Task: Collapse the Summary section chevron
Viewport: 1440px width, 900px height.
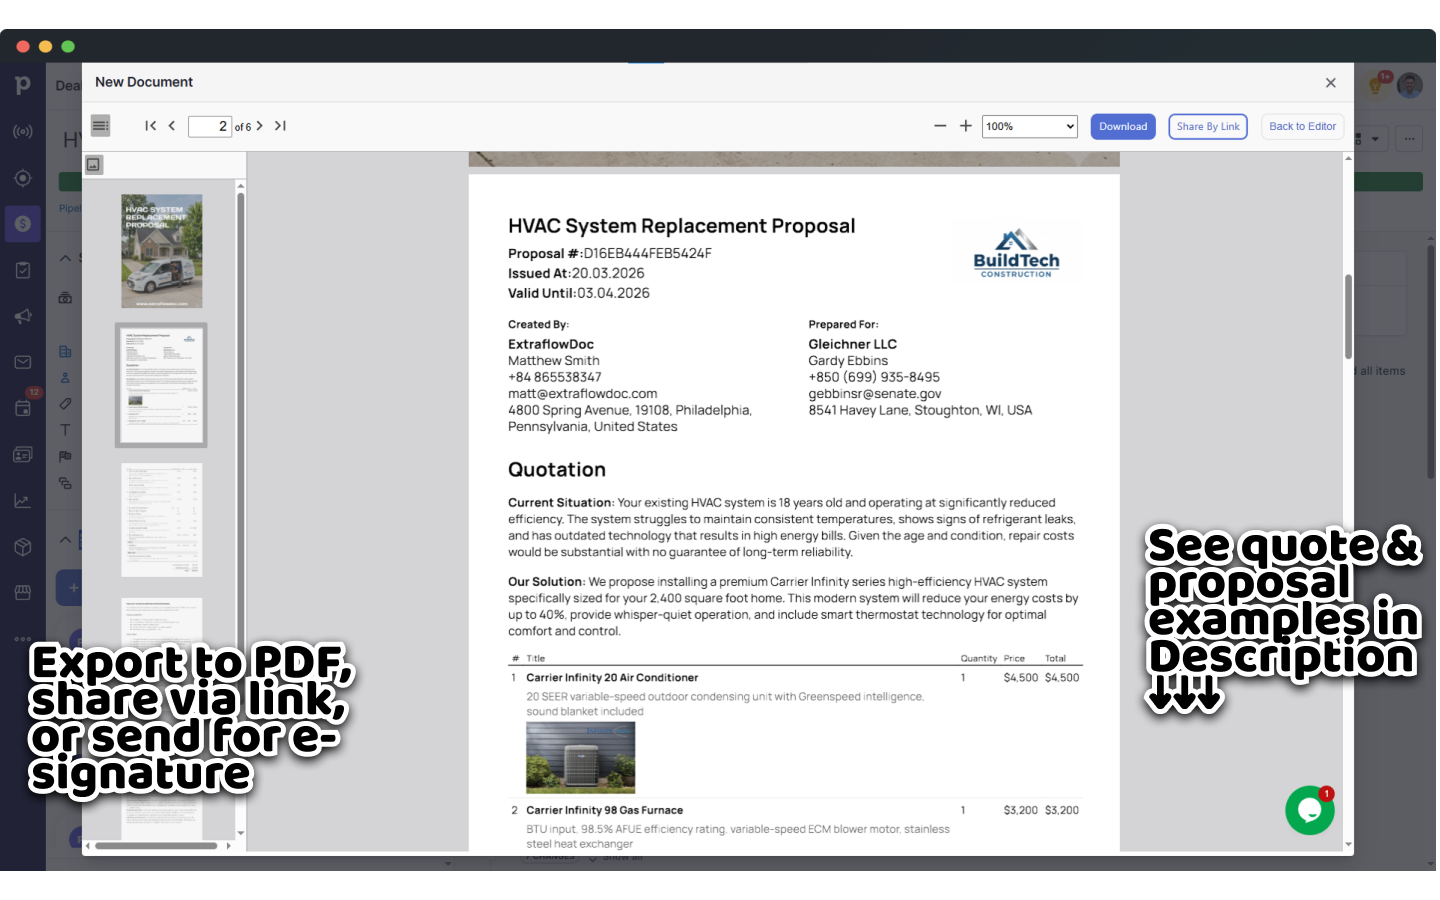Action: pos(65,257)
